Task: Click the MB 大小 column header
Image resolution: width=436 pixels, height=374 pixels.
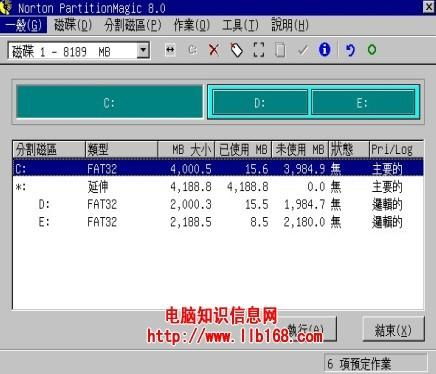Action: 187,150
